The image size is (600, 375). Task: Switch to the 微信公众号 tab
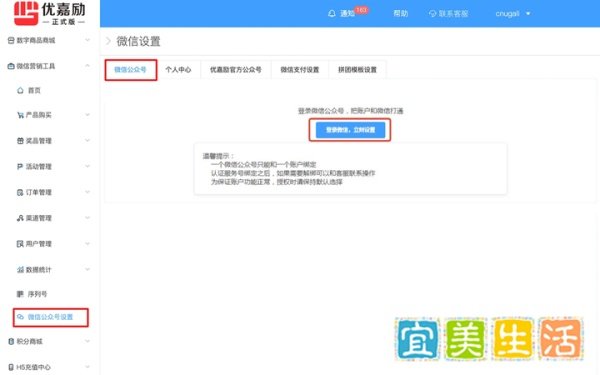(x=130, y=70)
